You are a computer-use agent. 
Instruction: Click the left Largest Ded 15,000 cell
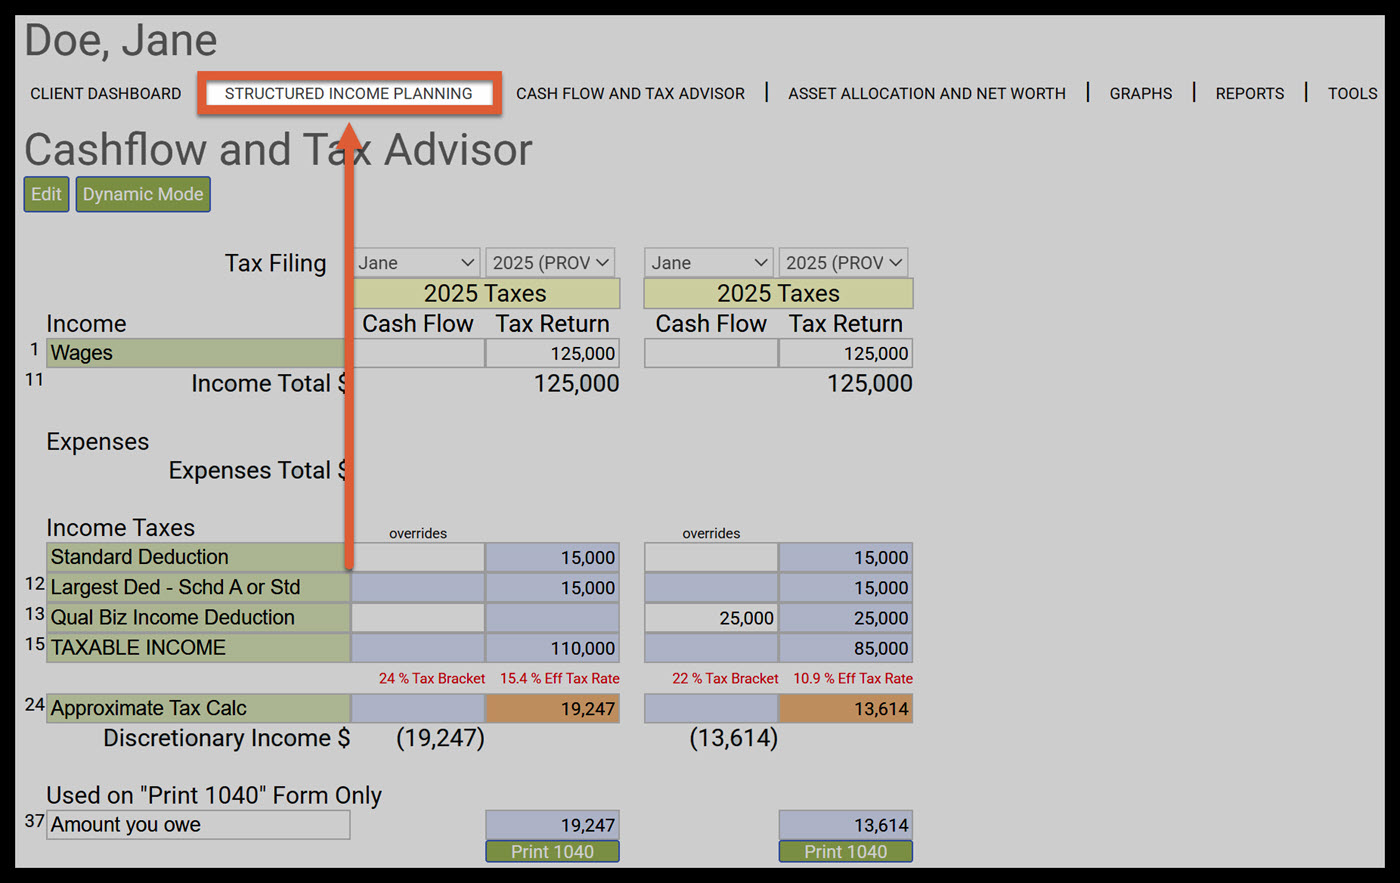tap(552, 587)
